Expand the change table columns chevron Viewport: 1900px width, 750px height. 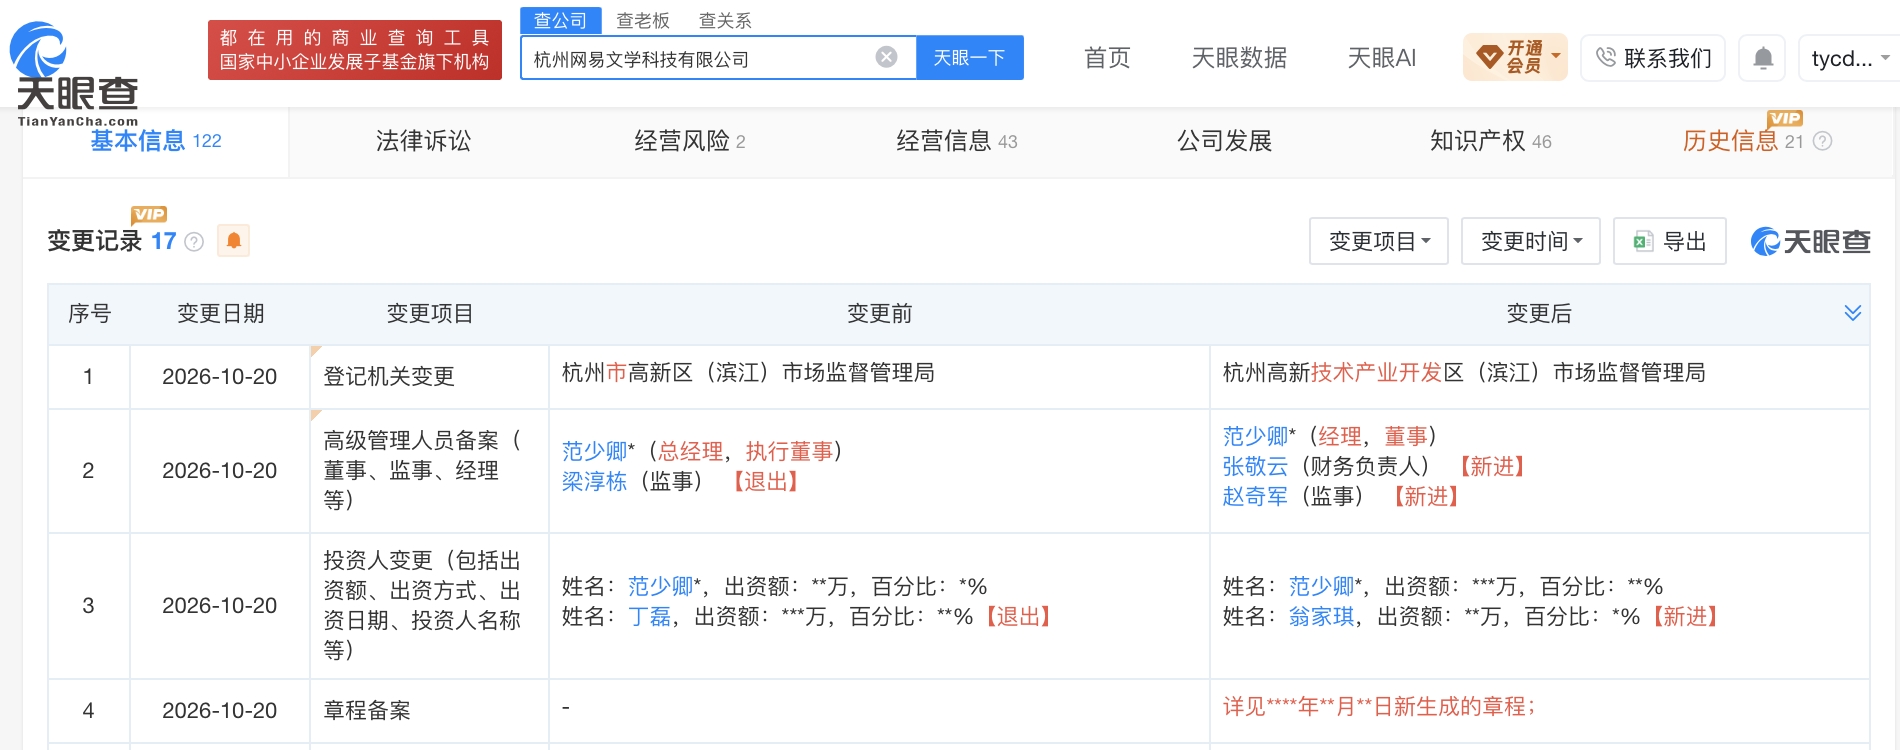1852,313
